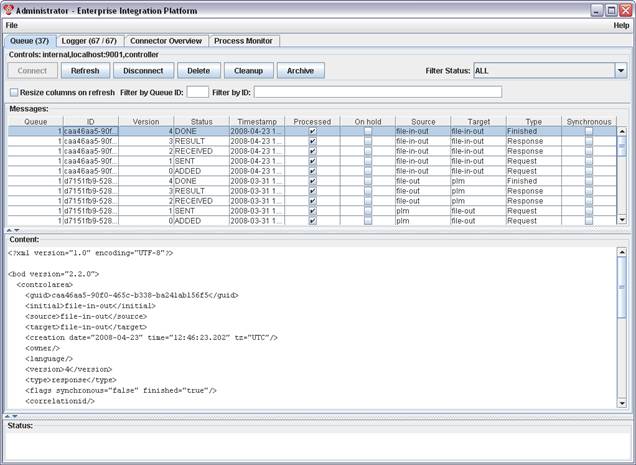This screenshot has height=465, width=636.
Task: Click the greyed-out Connect button
Action: point(32,71)
